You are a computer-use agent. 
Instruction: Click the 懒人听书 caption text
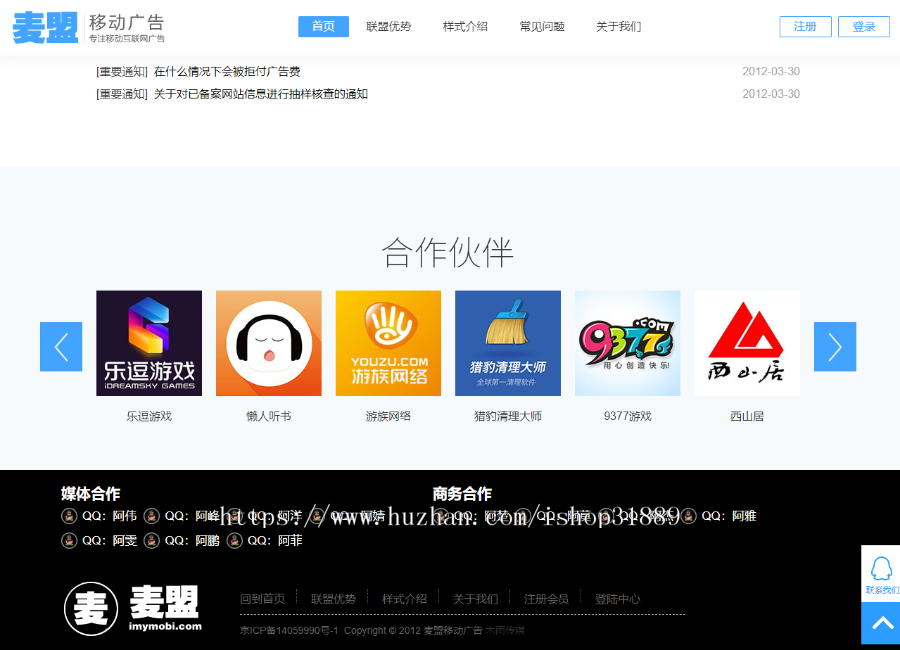point(269,416)
